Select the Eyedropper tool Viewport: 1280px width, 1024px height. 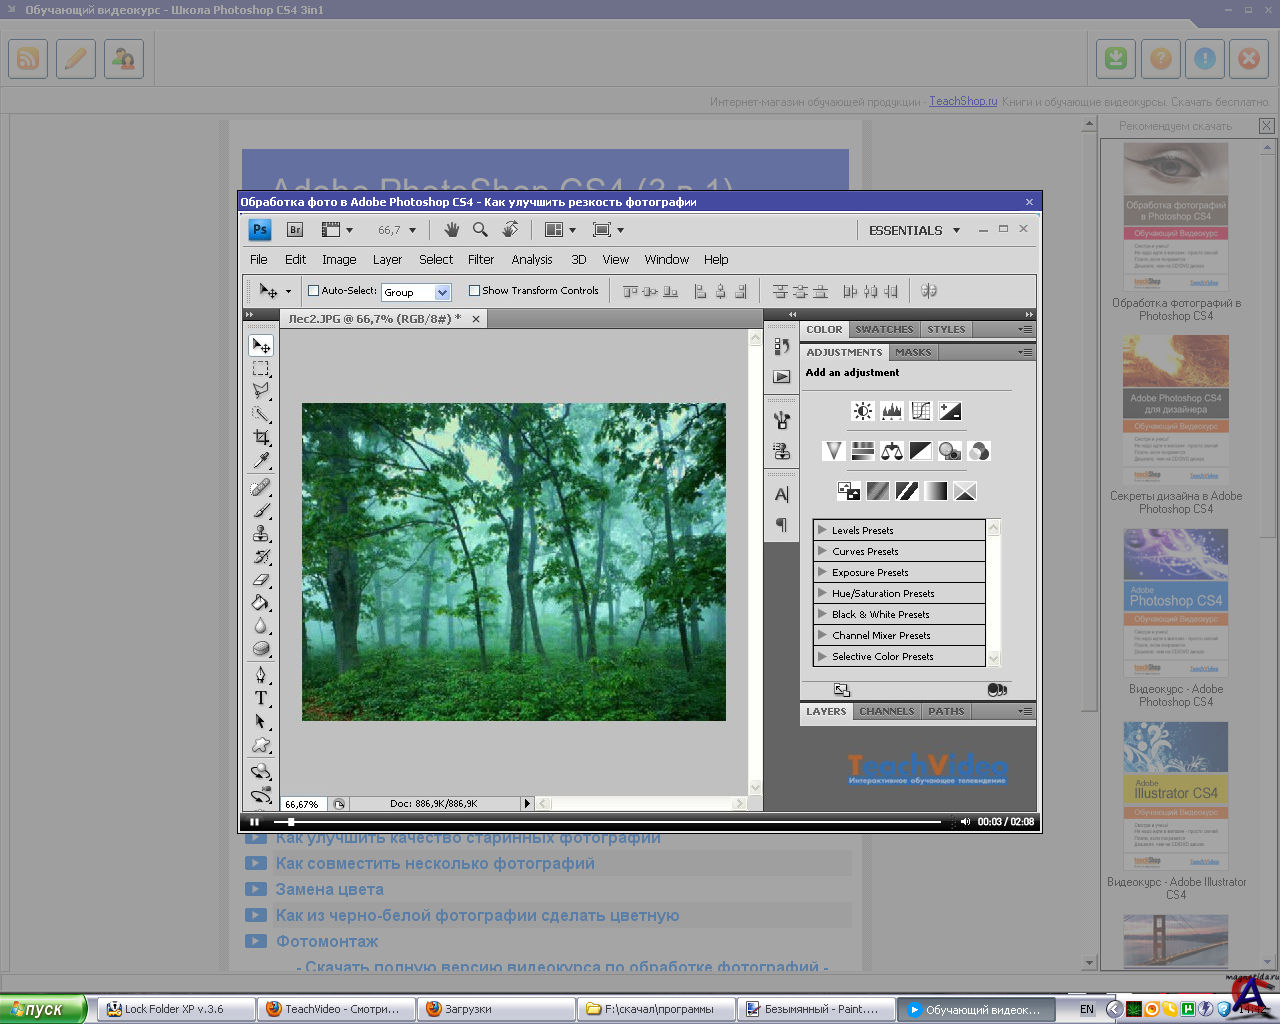pyautogui.click(x=261, y=461)
